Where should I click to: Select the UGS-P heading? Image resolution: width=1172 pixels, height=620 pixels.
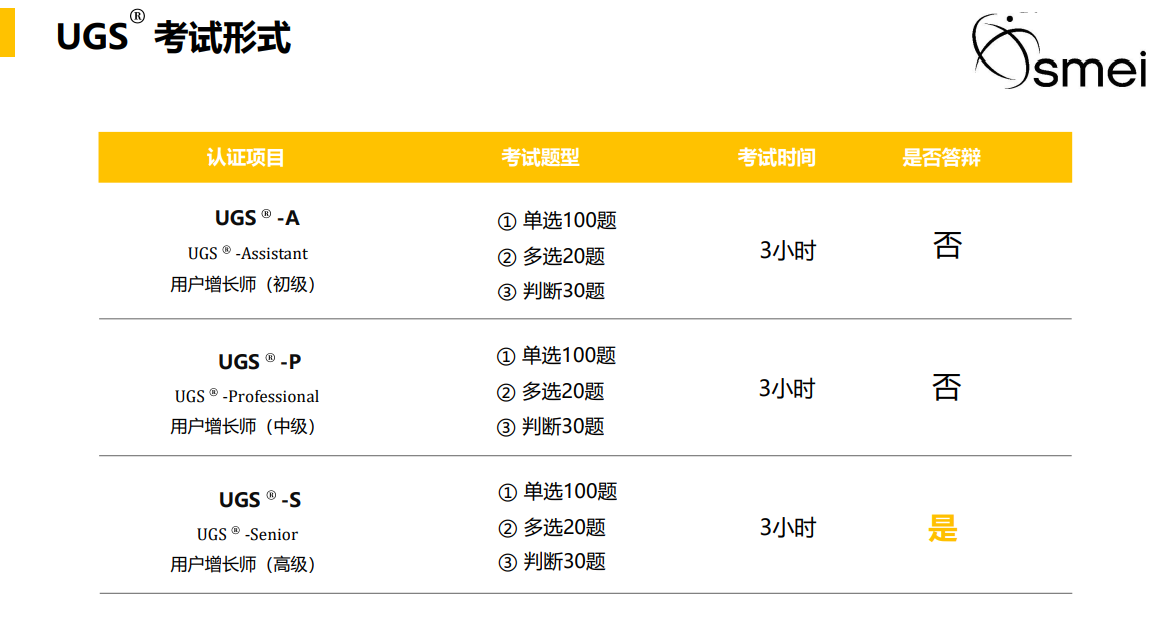[259, 361]
